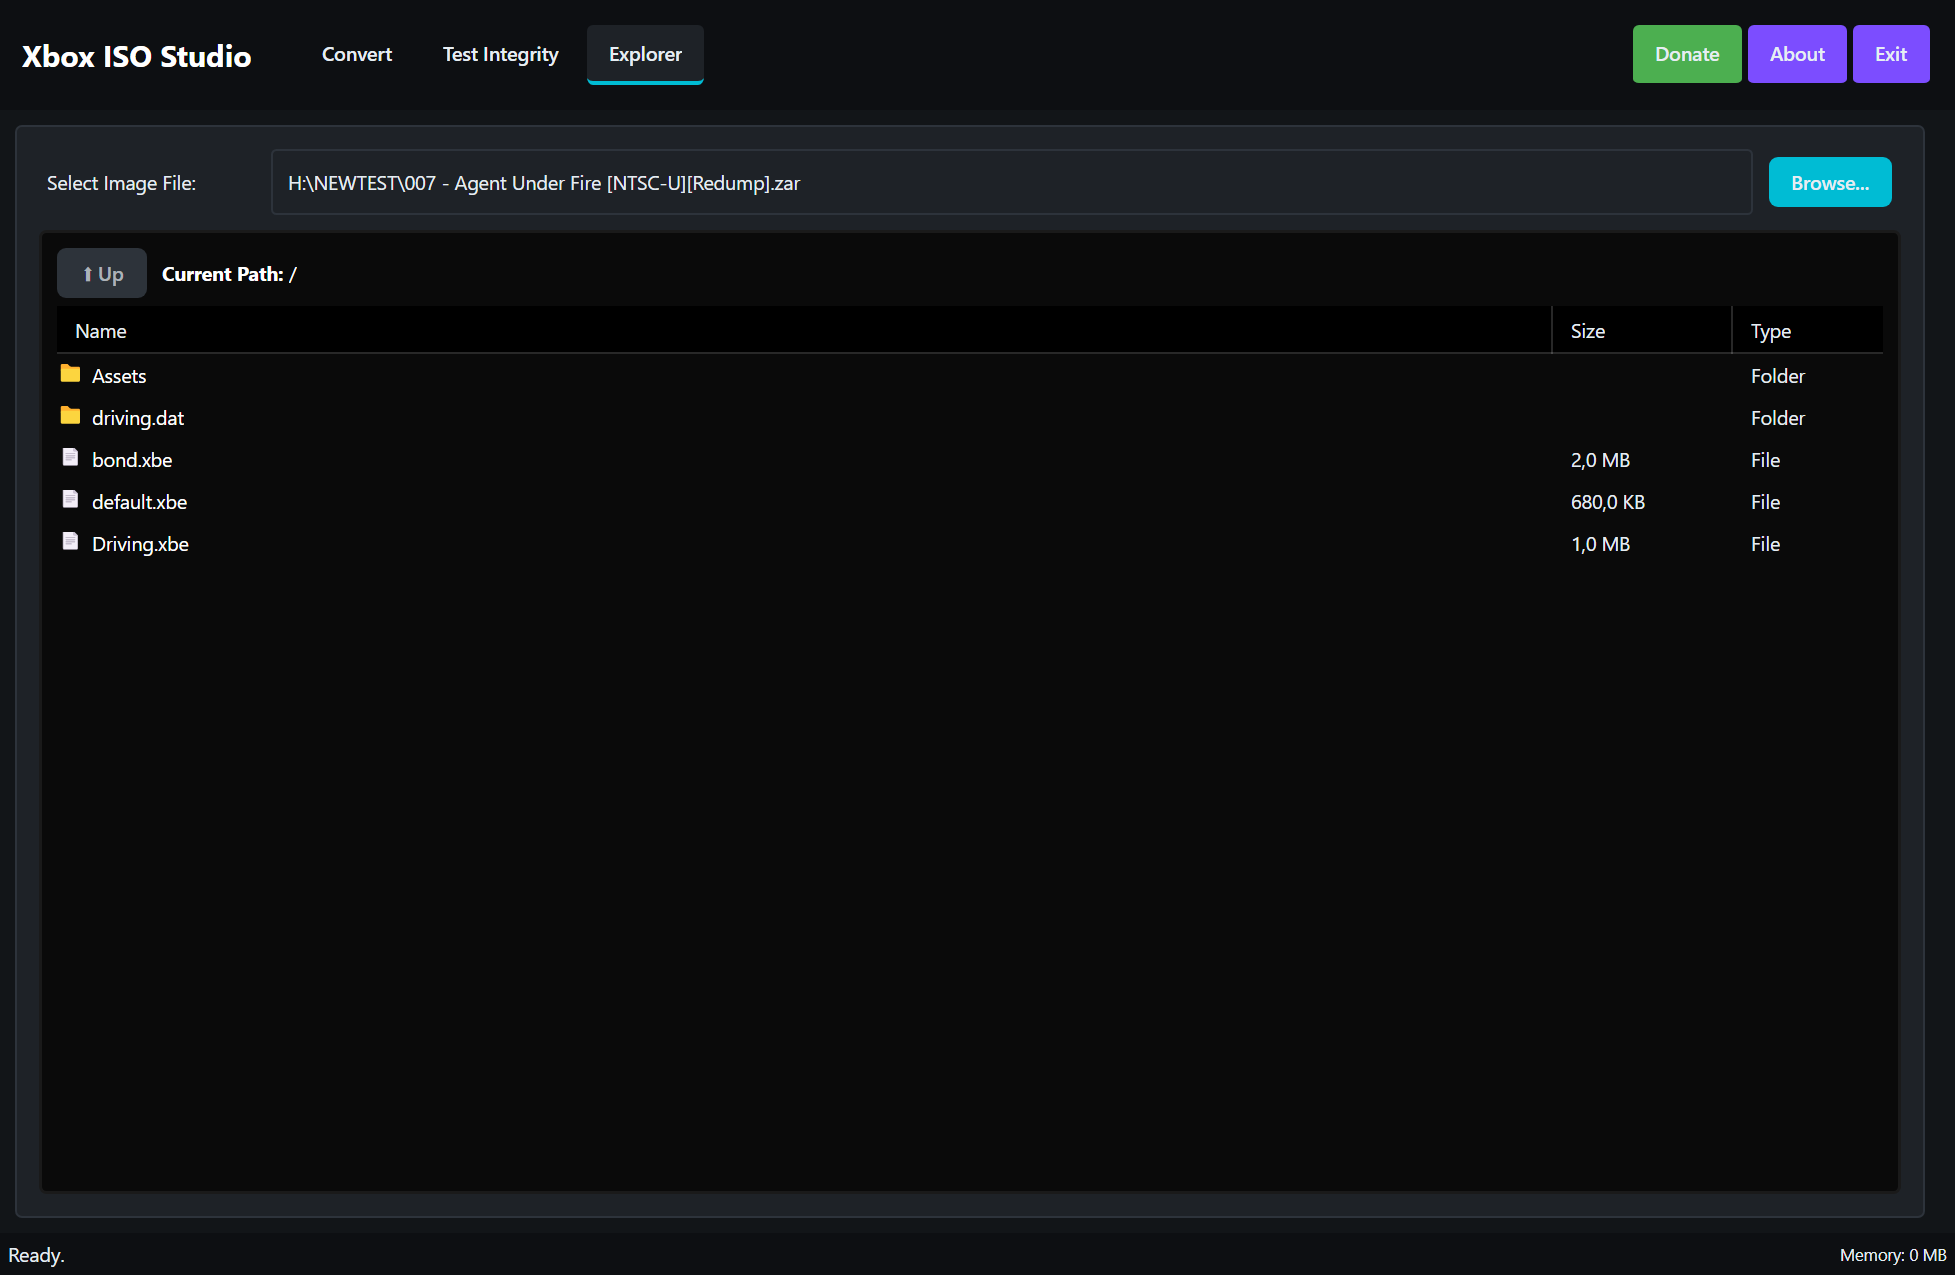The image size is (1955, 1275).
Task: Click the Ready status text
Action: (36, 1255)
